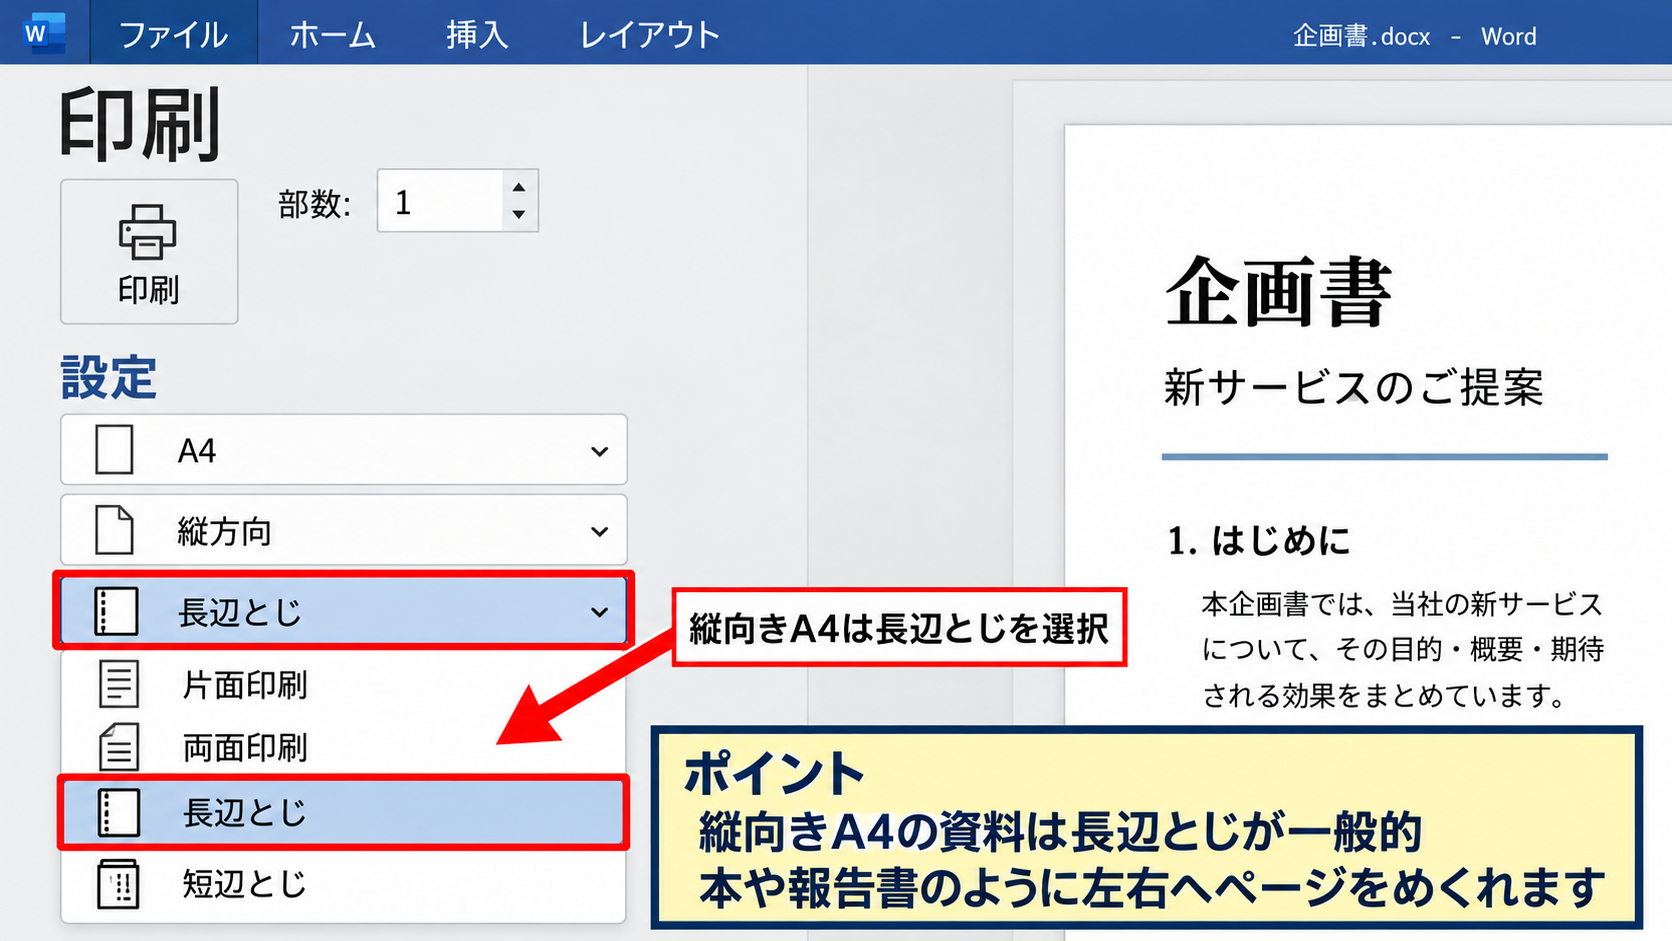Increase the 部数 copies count

518,187
